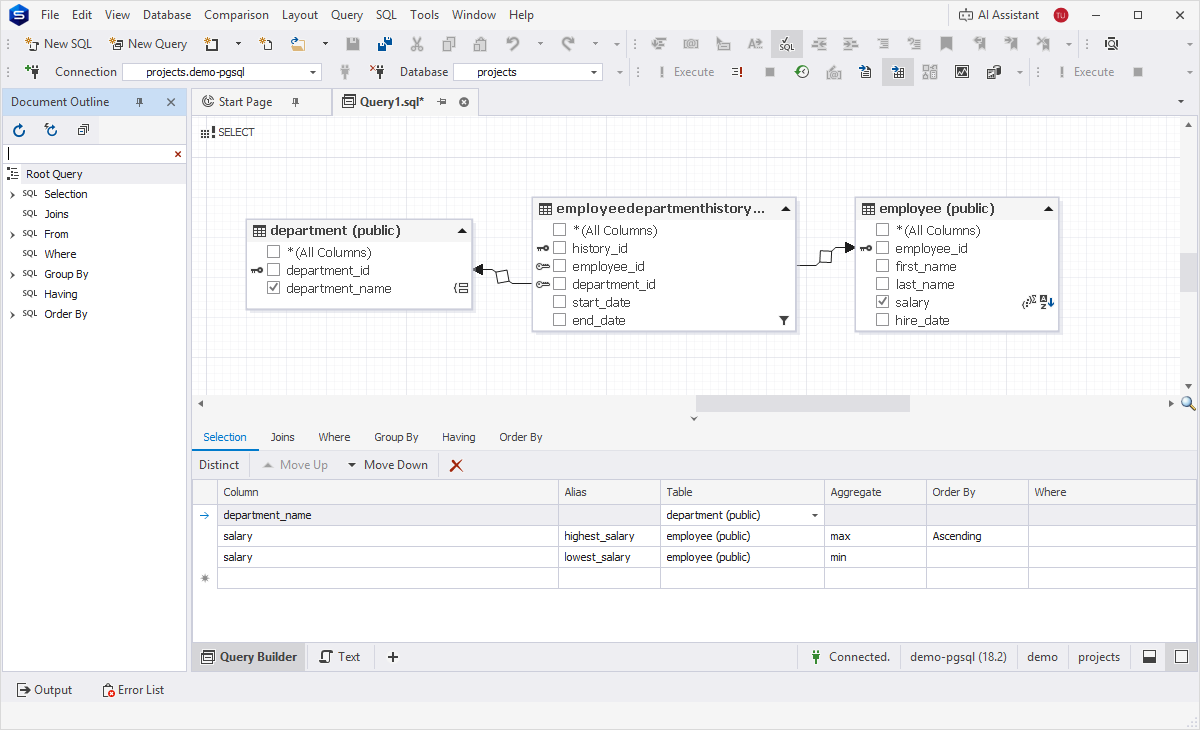Image resolution: width=1200 pixels, height=730 pixels.
Task: Click the New Query toolbar button
Action: point(148,44)
